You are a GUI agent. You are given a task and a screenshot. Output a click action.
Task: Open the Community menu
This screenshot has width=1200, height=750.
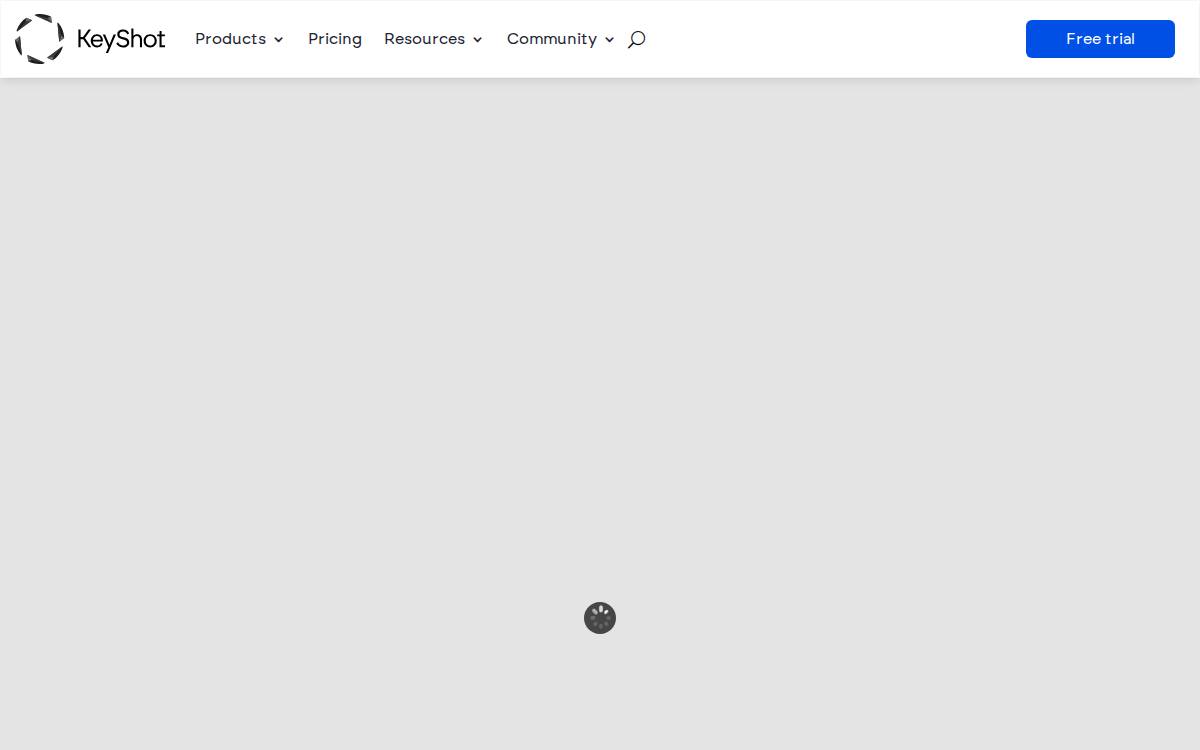[x=552, y=39]
